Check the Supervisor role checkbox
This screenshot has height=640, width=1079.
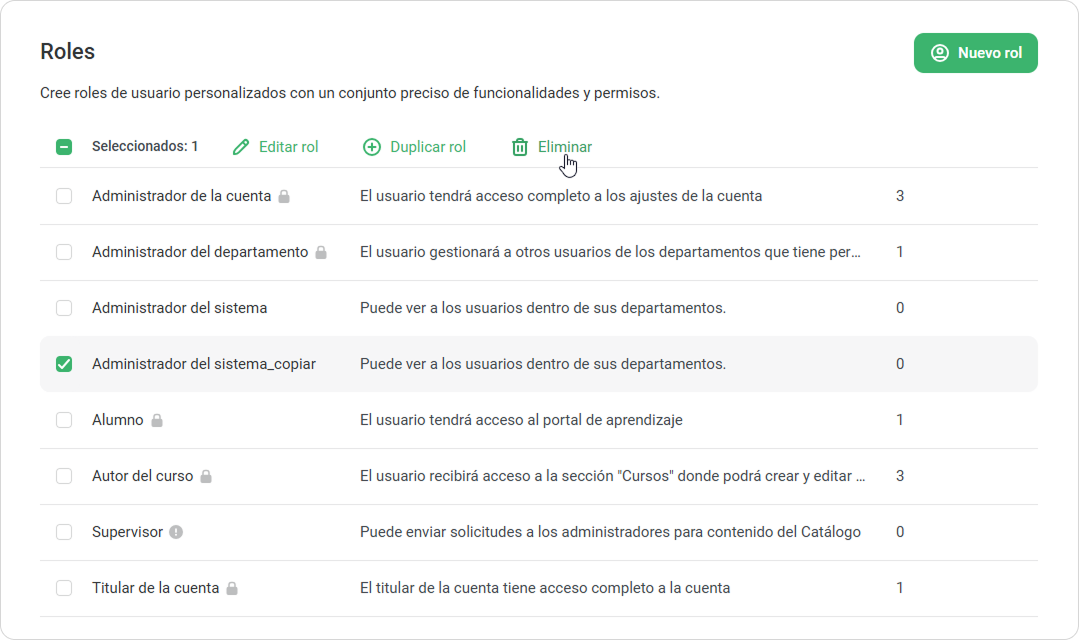pyautogui.click(x=64, y=532)
